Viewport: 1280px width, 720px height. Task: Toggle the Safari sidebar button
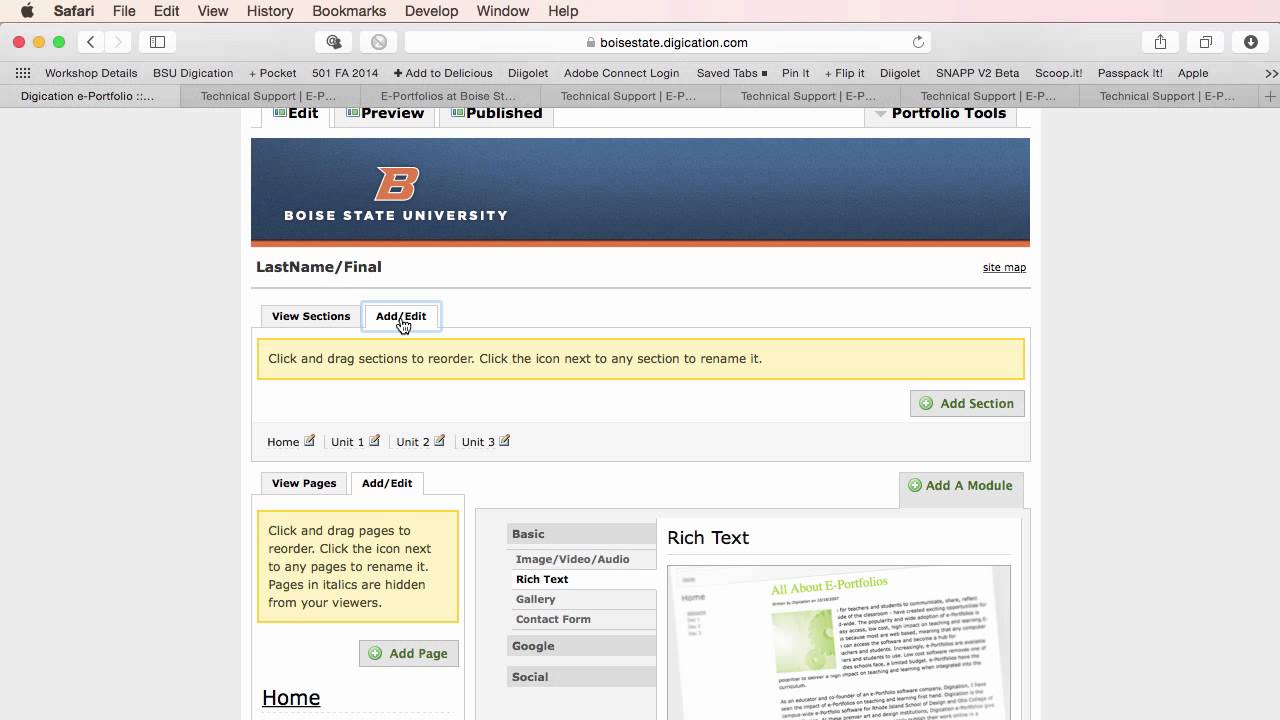pyautogui.click(x=157, y=42)
